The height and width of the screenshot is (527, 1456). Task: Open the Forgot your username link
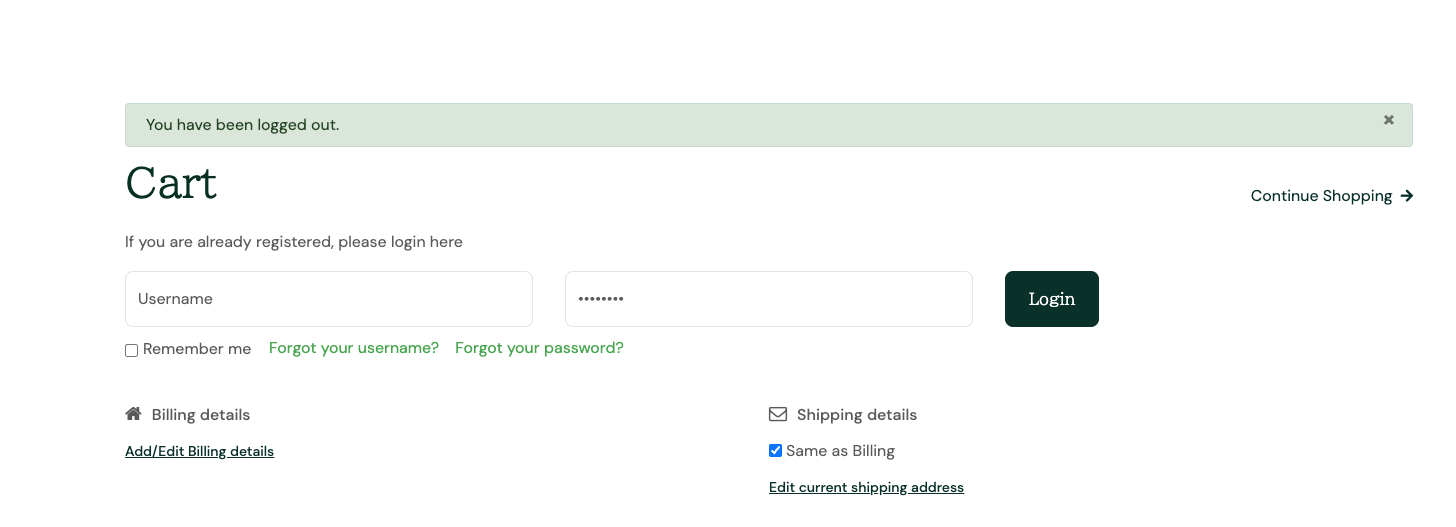pos(353,348)
